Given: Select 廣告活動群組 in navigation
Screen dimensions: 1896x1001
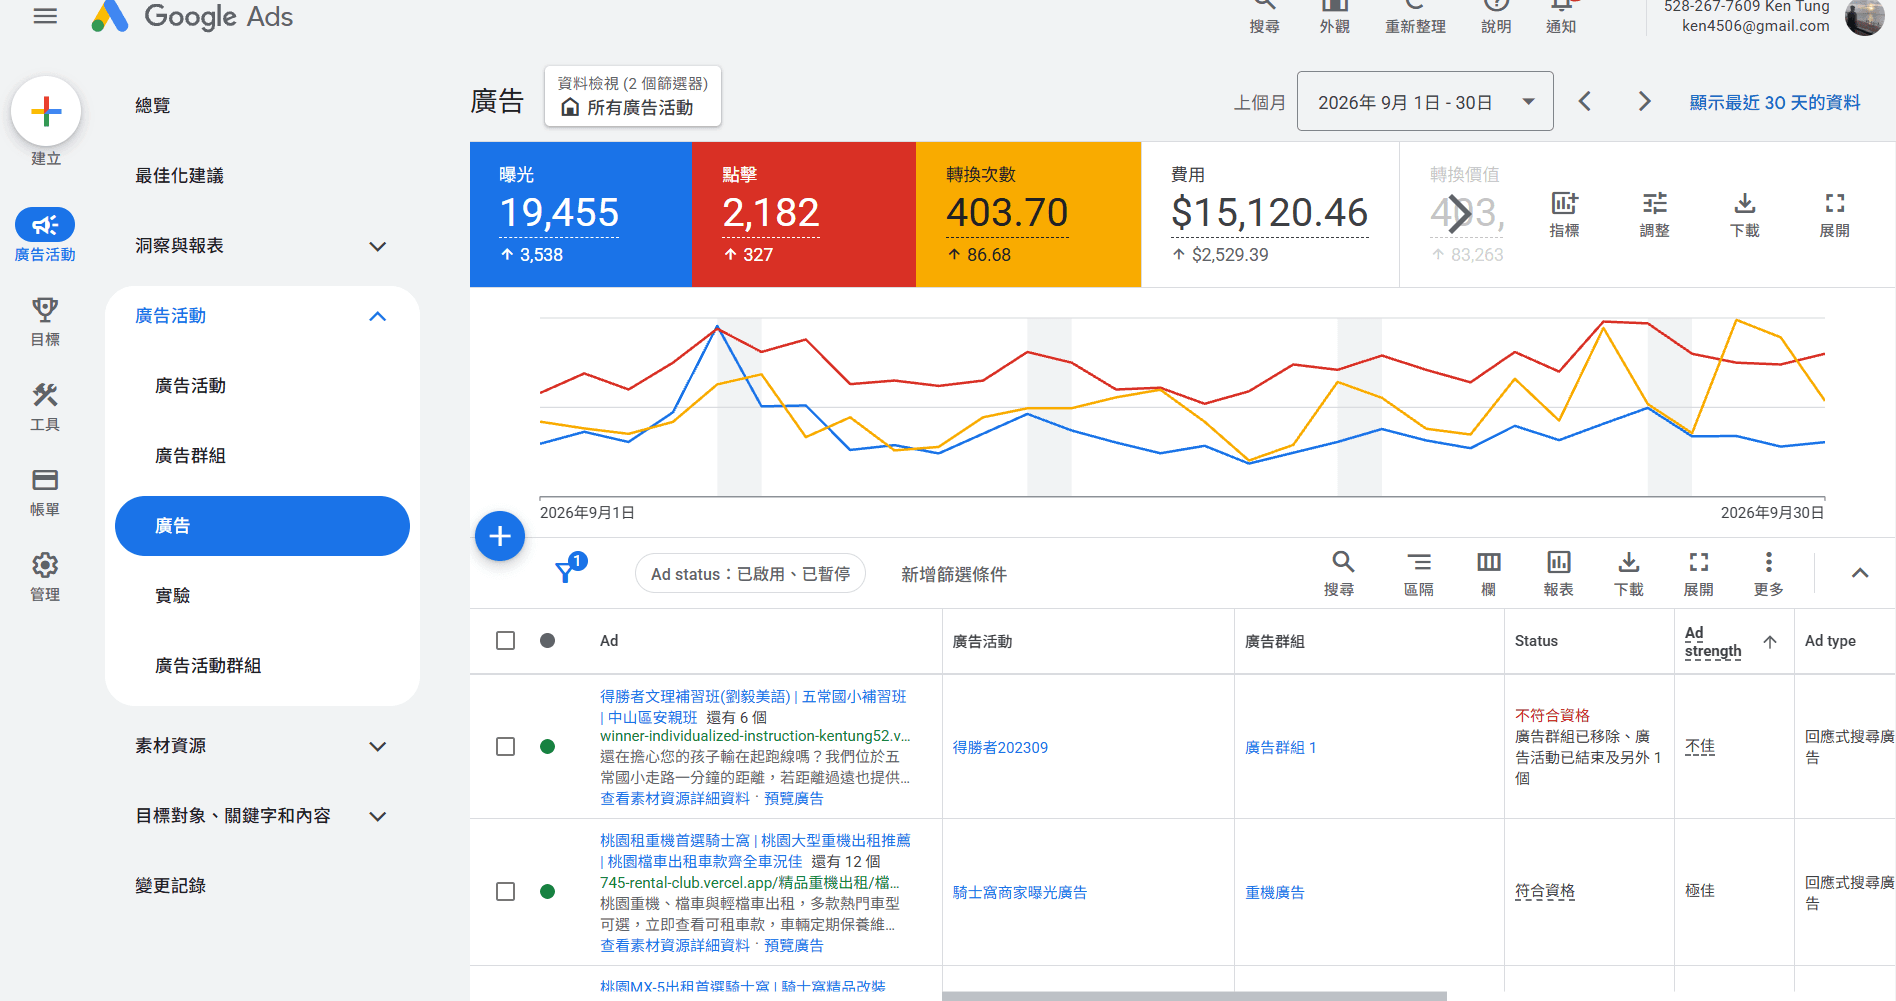Looking at the screenshot, I should [208, 666].
